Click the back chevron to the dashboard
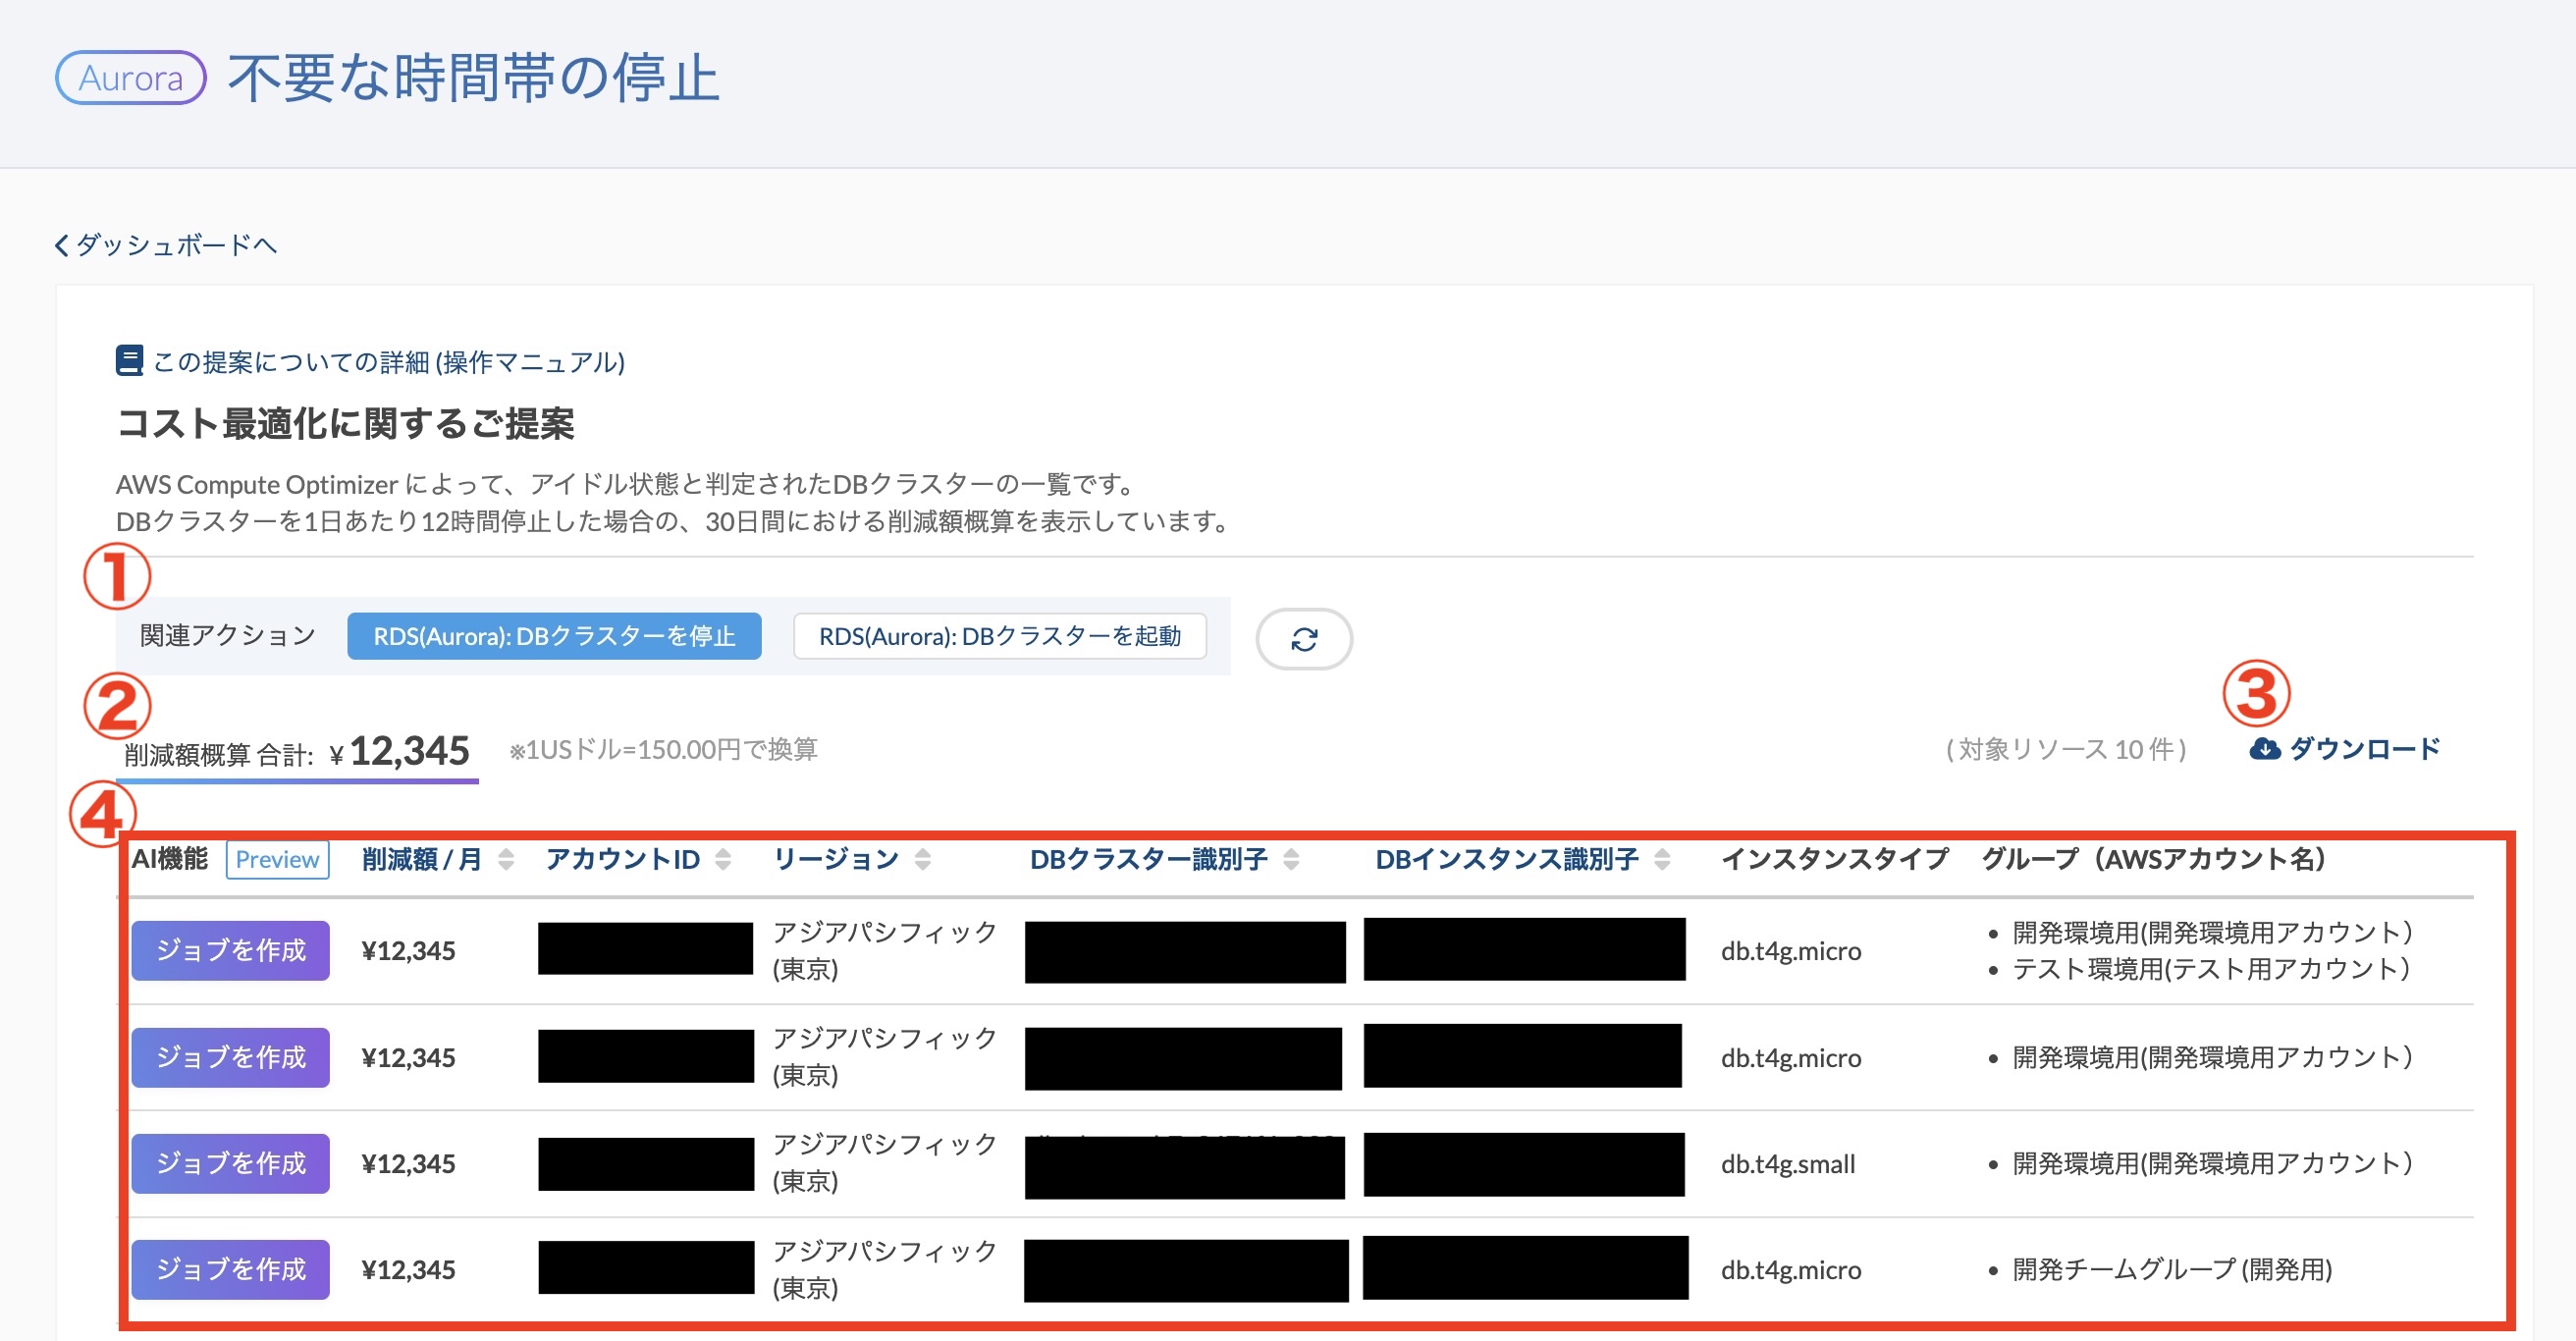 [62, 245]
